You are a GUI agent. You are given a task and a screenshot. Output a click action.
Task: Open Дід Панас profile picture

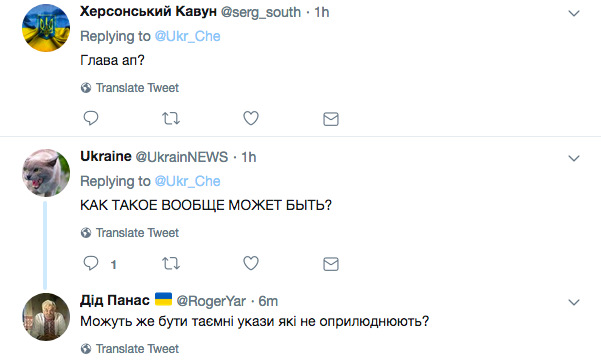pos(46,317)
